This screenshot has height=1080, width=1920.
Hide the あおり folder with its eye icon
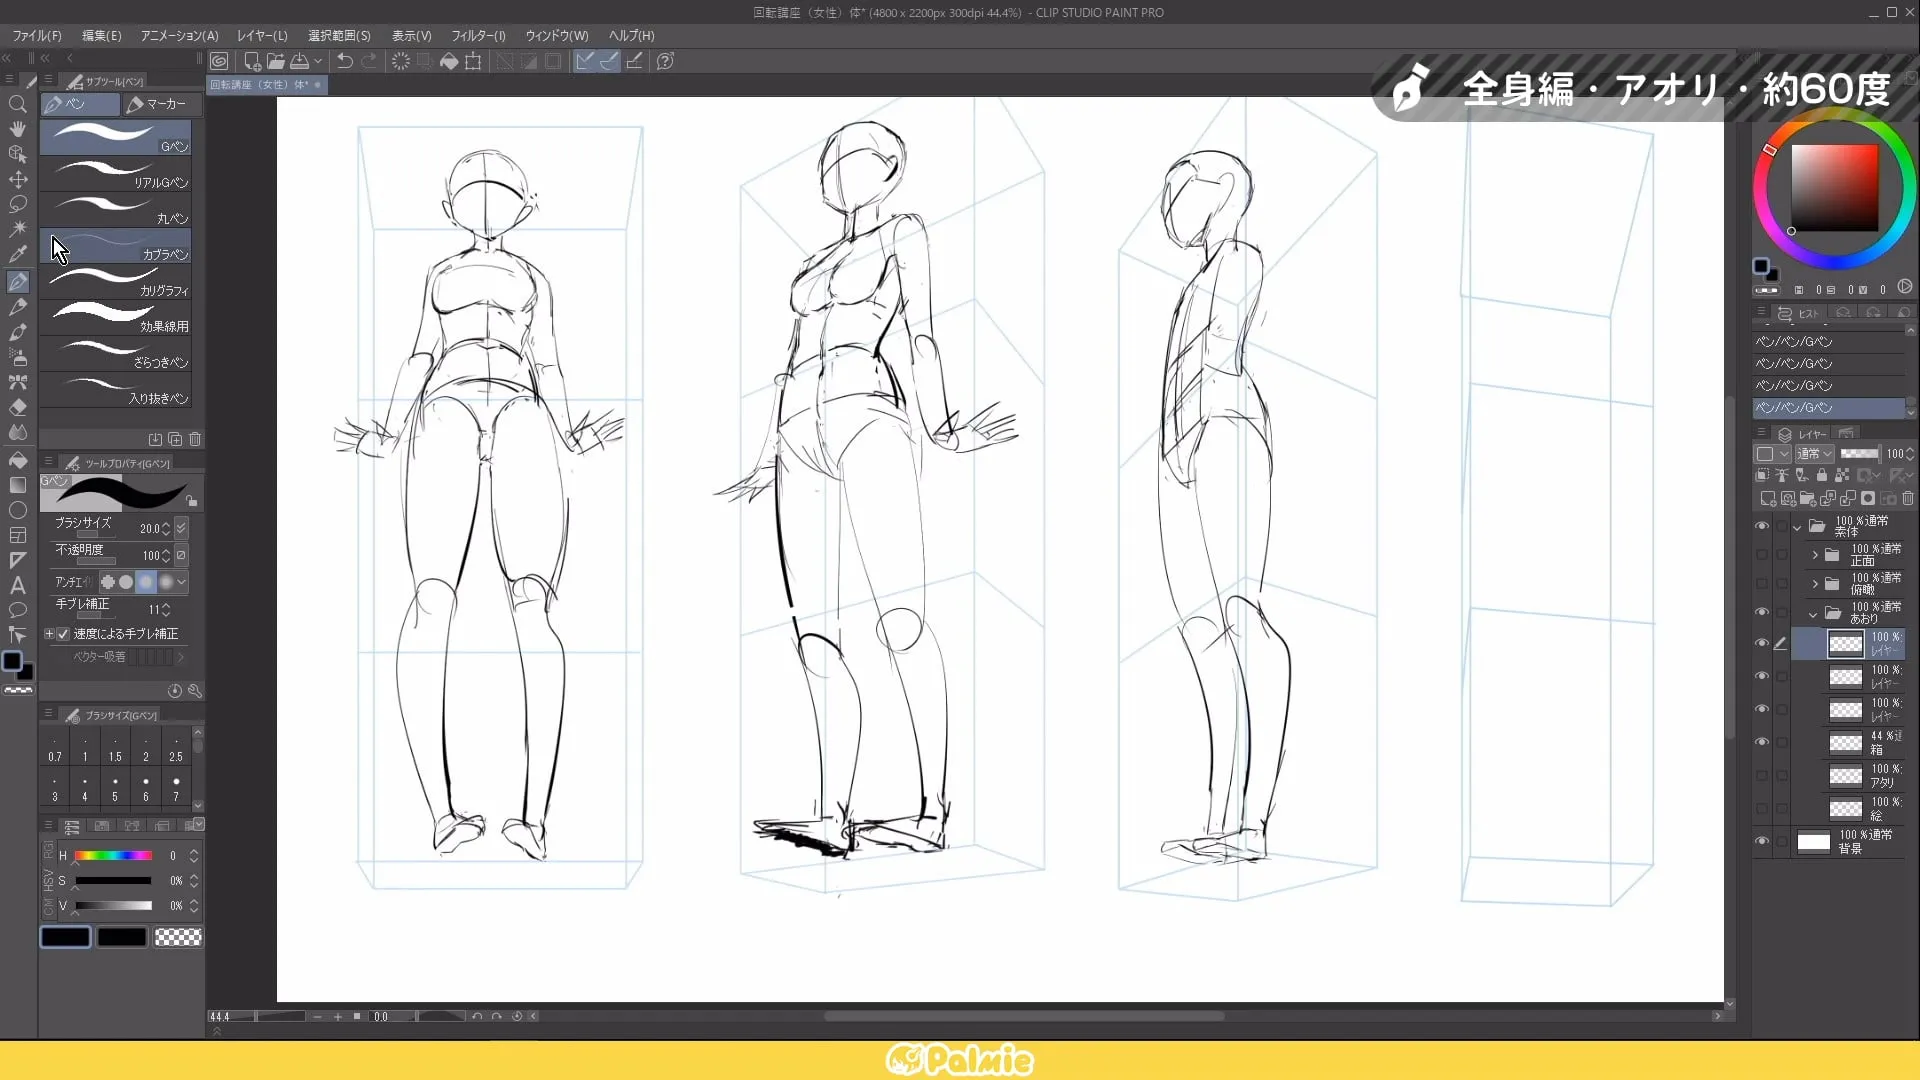(1762, 612)
